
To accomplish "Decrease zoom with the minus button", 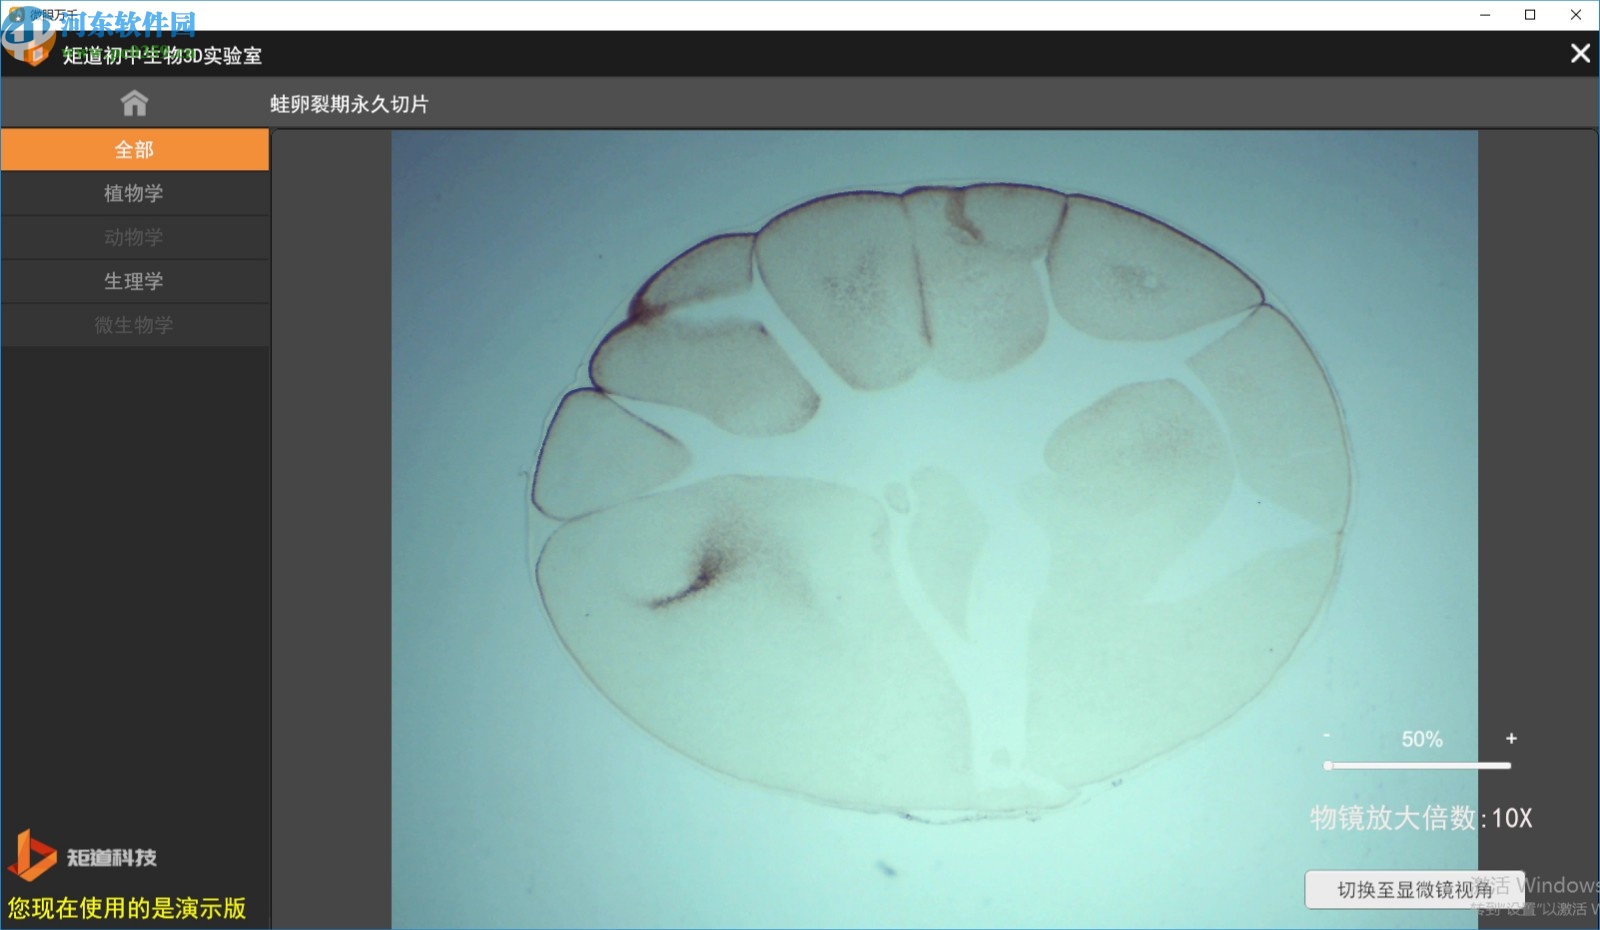I will 1327,737.
